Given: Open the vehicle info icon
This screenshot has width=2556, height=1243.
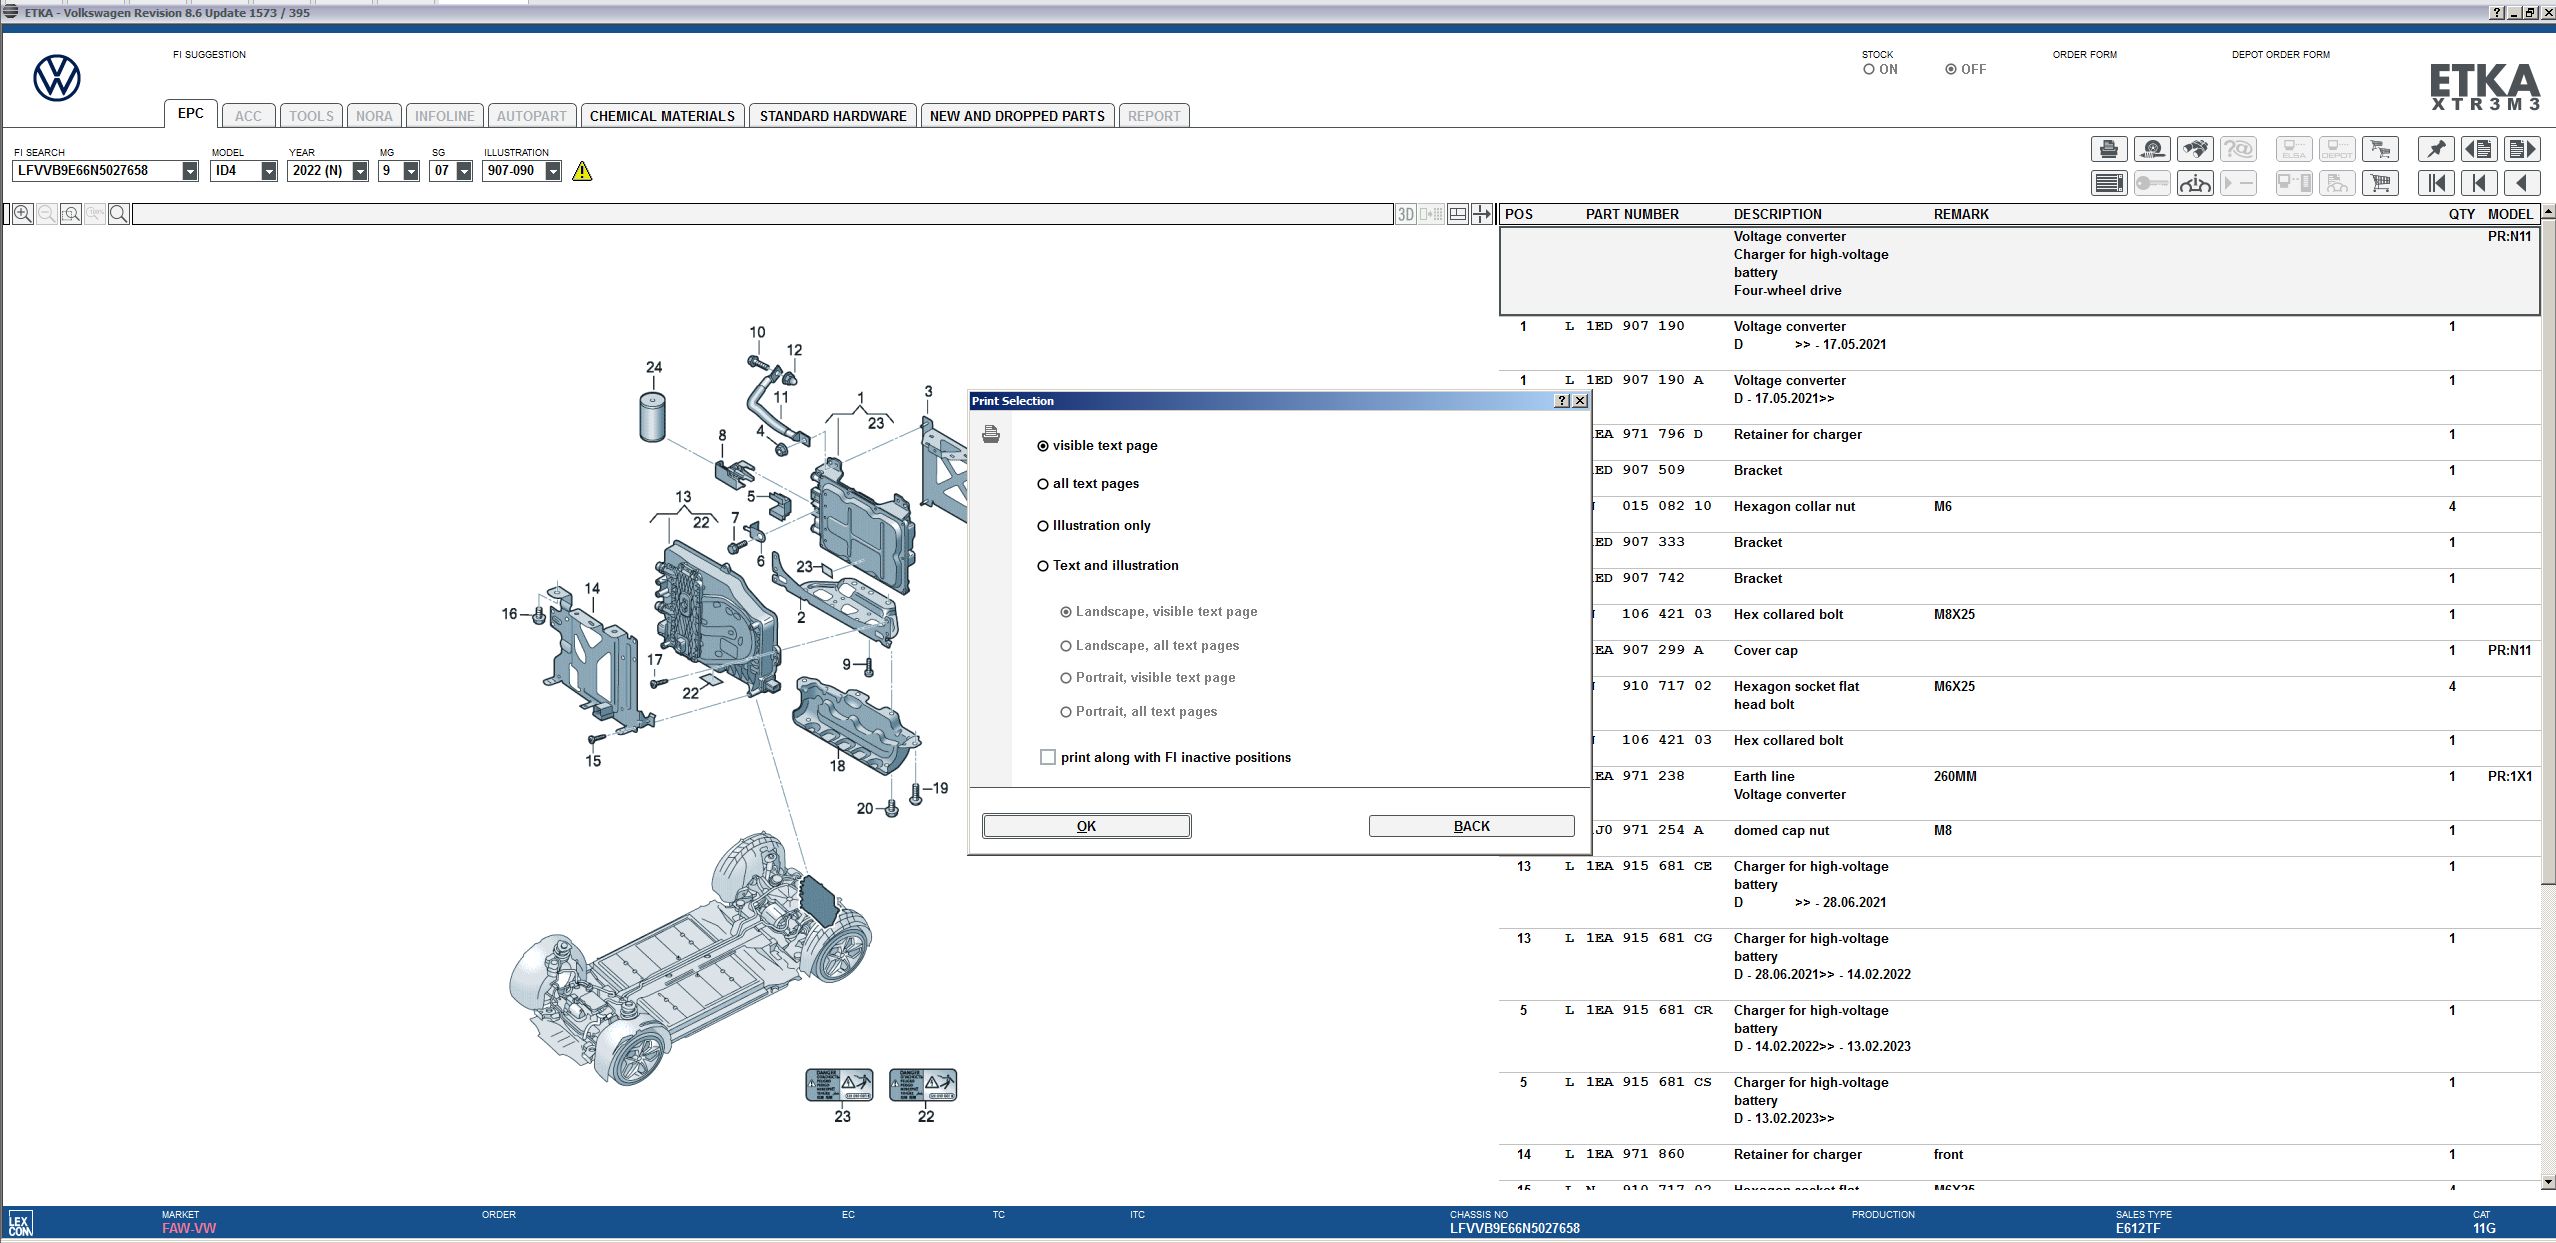Looking at the screenshot, I should click(x=2195, y=183).
